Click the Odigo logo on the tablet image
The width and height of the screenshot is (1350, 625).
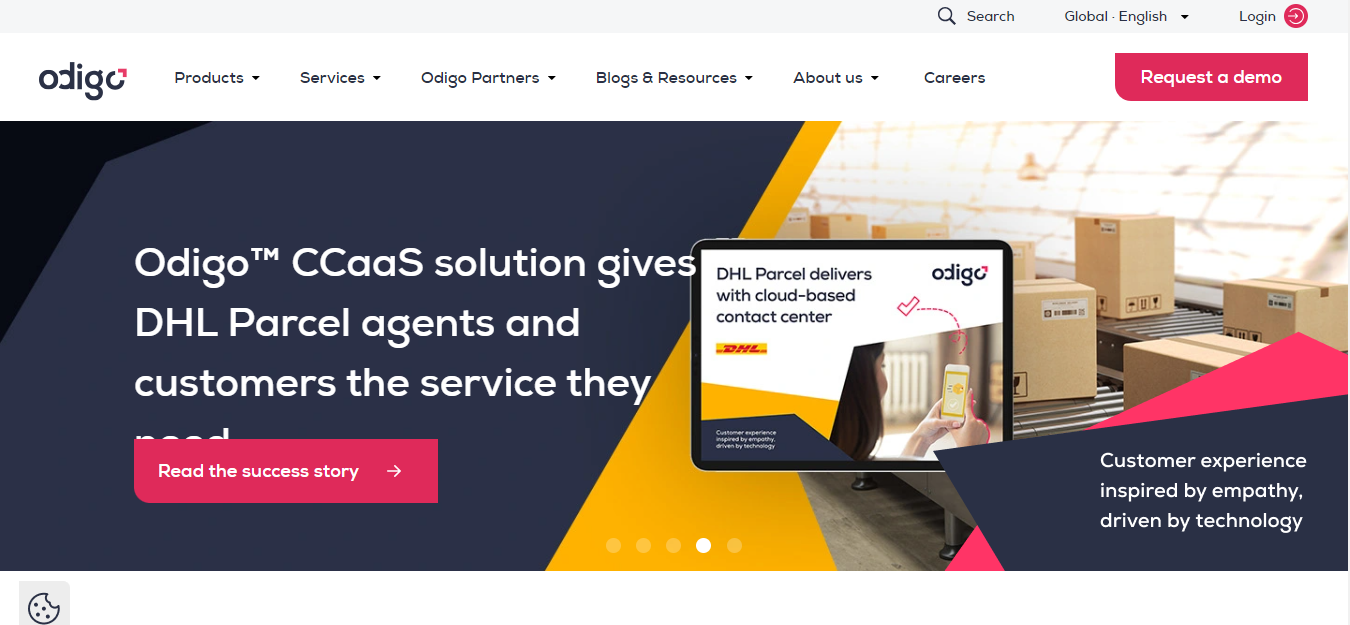coord(959,274)
